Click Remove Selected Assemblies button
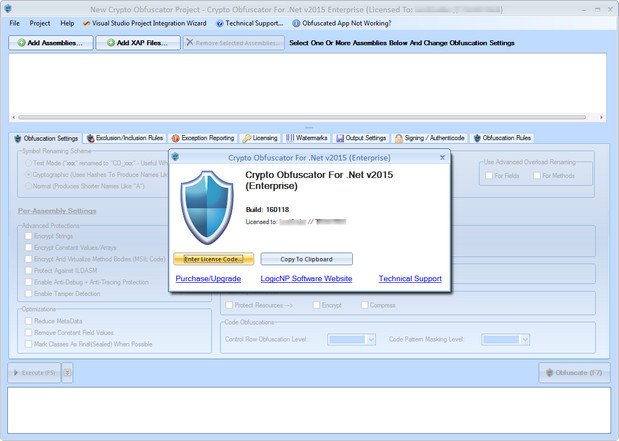Image resolution: width=619 pixels, height=441 pixels. pyautogui.click(x=233, y=43)
